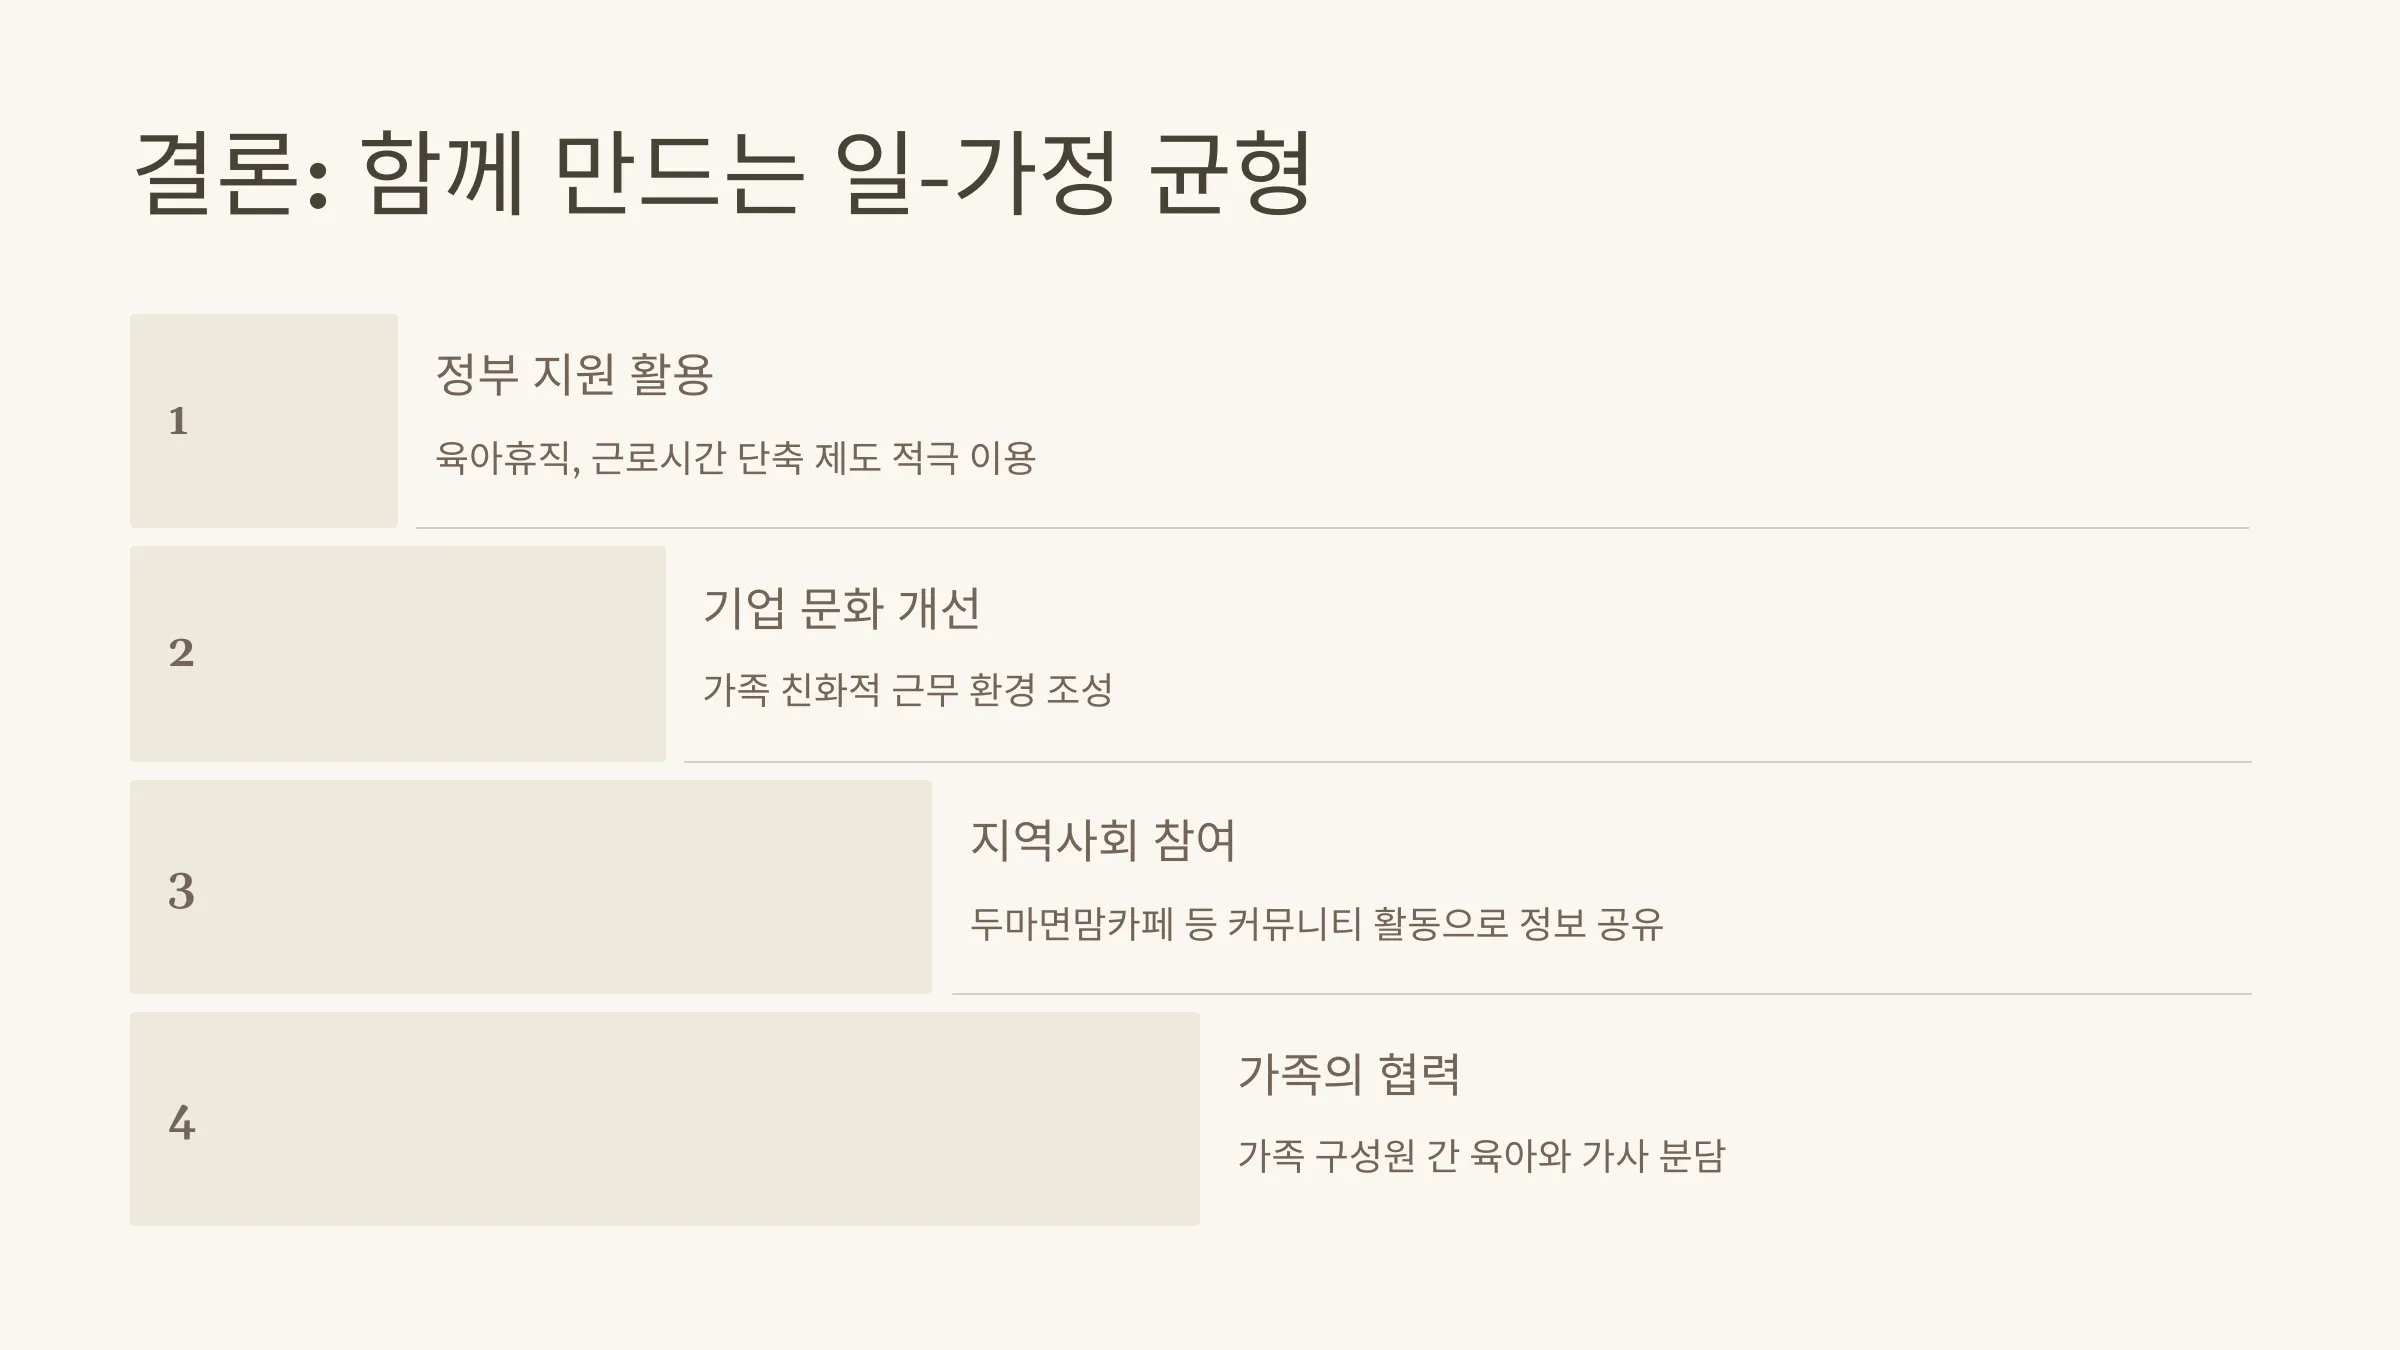Select the number 4 step box
The width and height of the screenshot is (2400, 1350).
click(x=665, y=1119)
